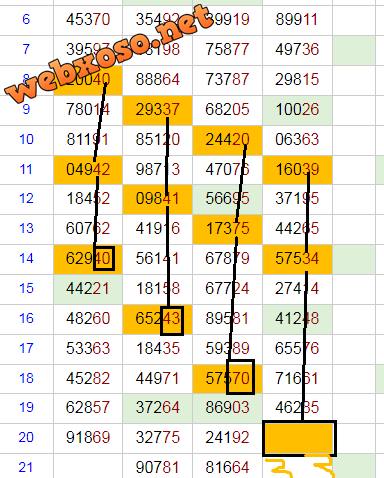Select the cell with 37195
Viewport: 384px width, 478px height.
pos(297,199)
